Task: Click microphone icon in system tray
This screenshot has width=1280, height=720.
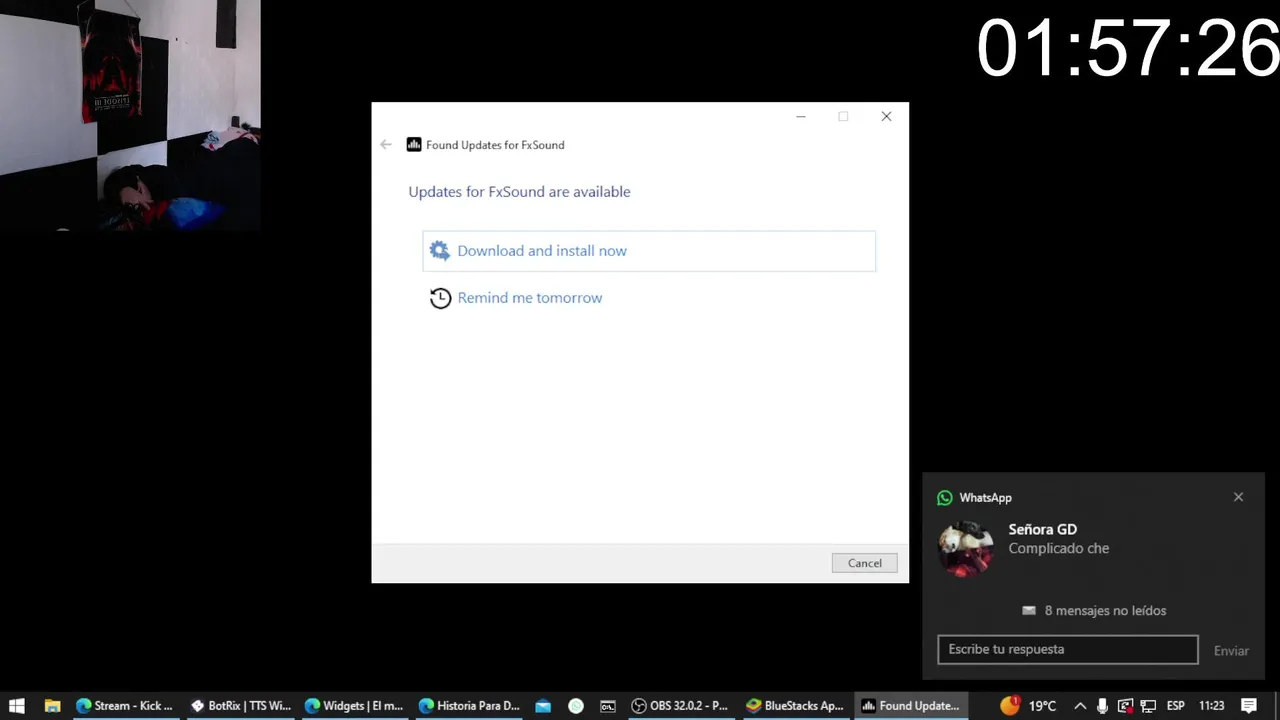Action: point(1102,706)
